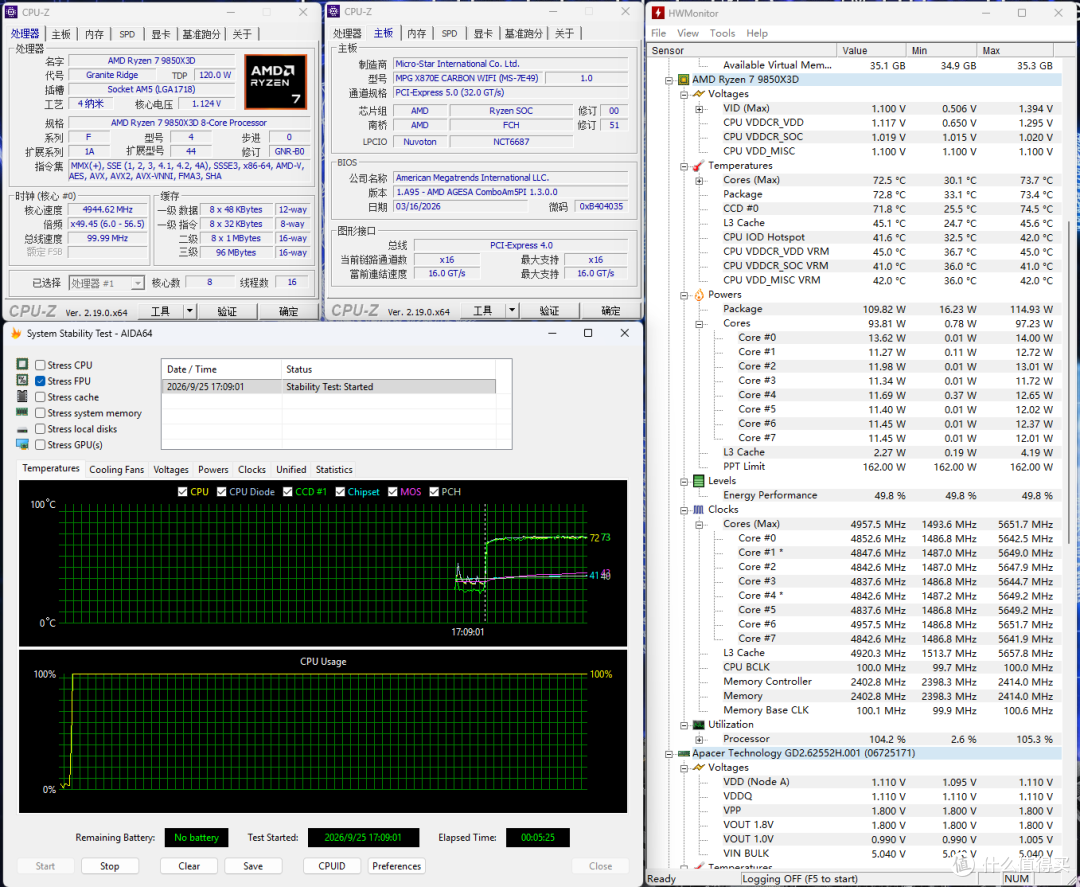Click the memory module icon beside Stress system memory

coord(22,413)
